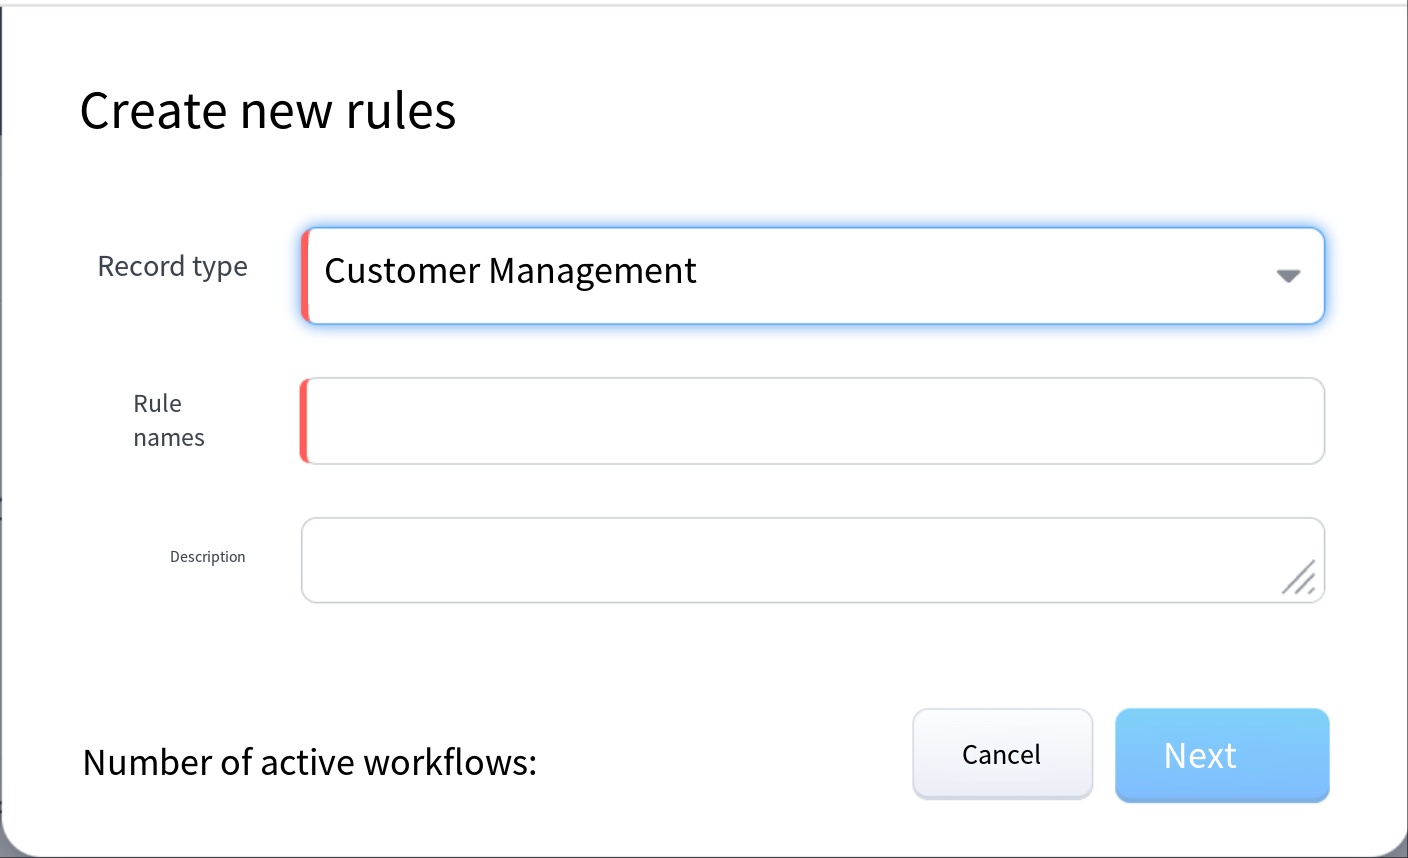Click the dropdown arrow beside Customer Management
This screenshot has height=858, width=1408.
click(x=1288, y=276)
